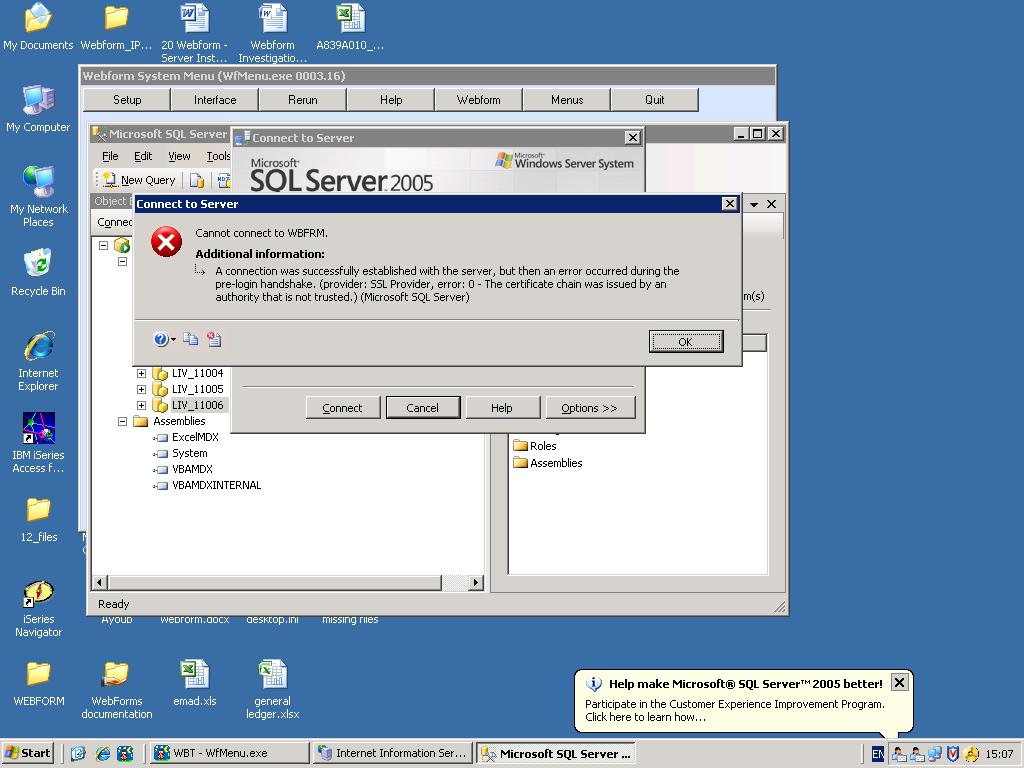This screenshot has height=768, width=1024.
Task: Open the View menu in SQL Server
Action: click(179, 156)
